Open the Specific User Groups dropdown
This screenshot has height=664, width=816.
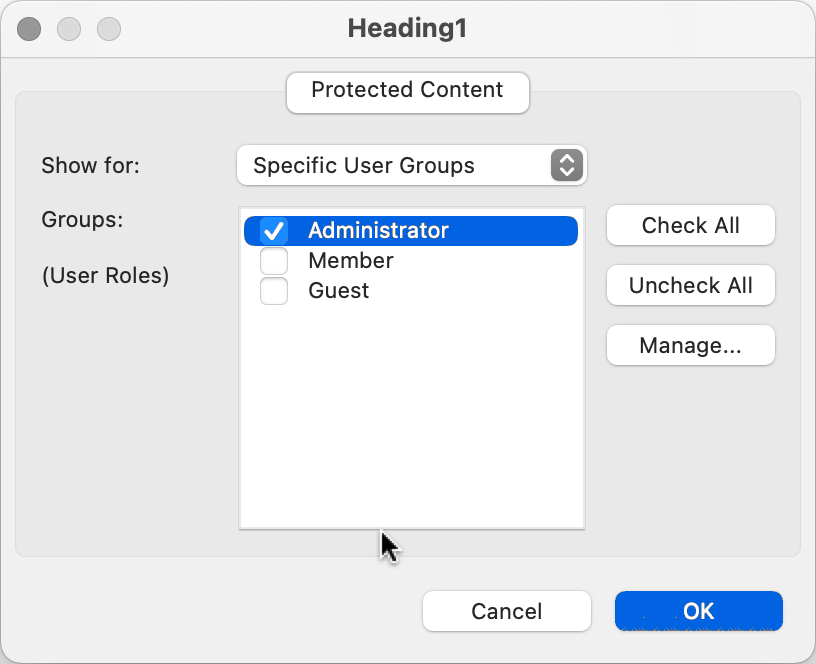click(410, 166)
